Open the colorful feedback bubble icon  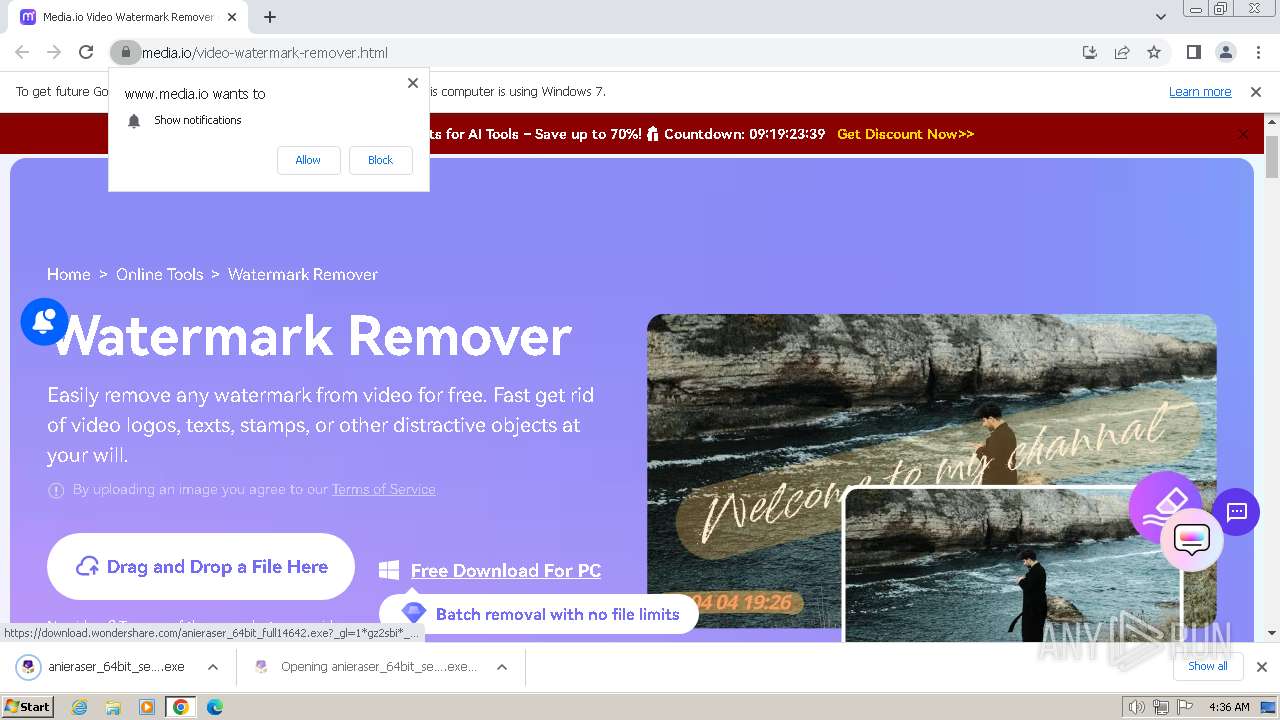click(1192, 540)
